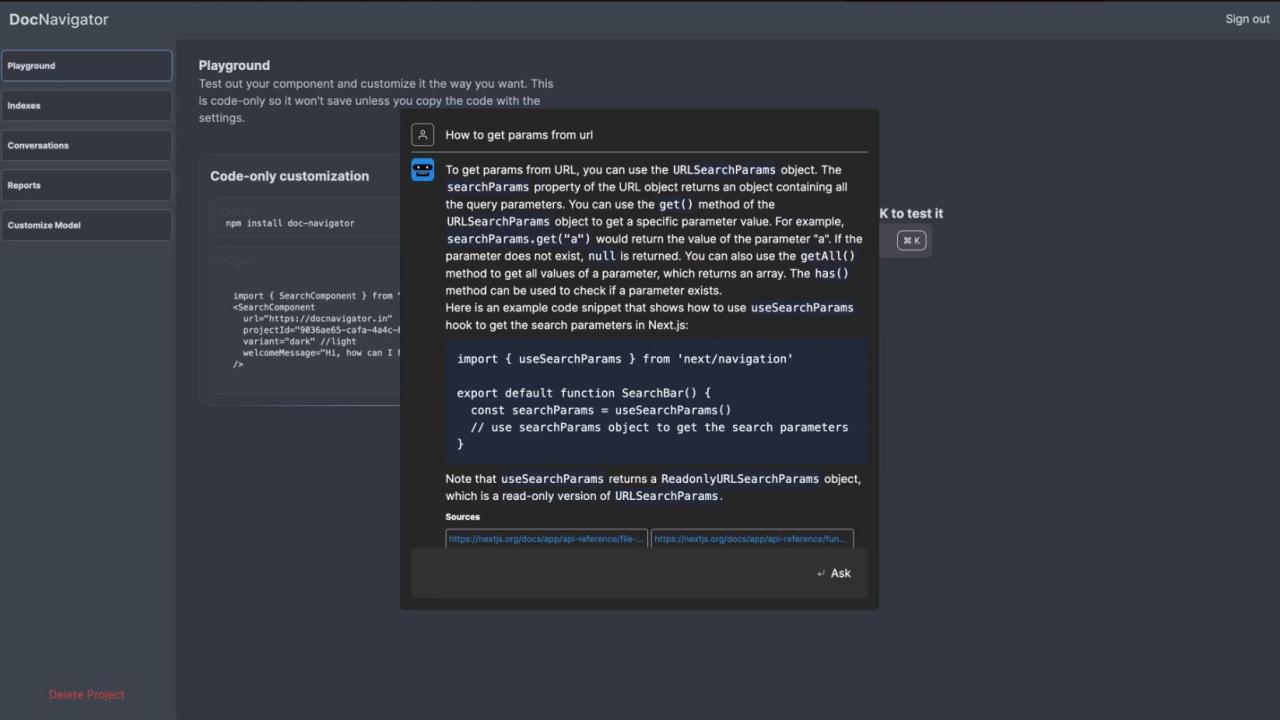Click the user avatar icon beside the question
Viewport: 1280px width, 720px height.
pos(422,135)
